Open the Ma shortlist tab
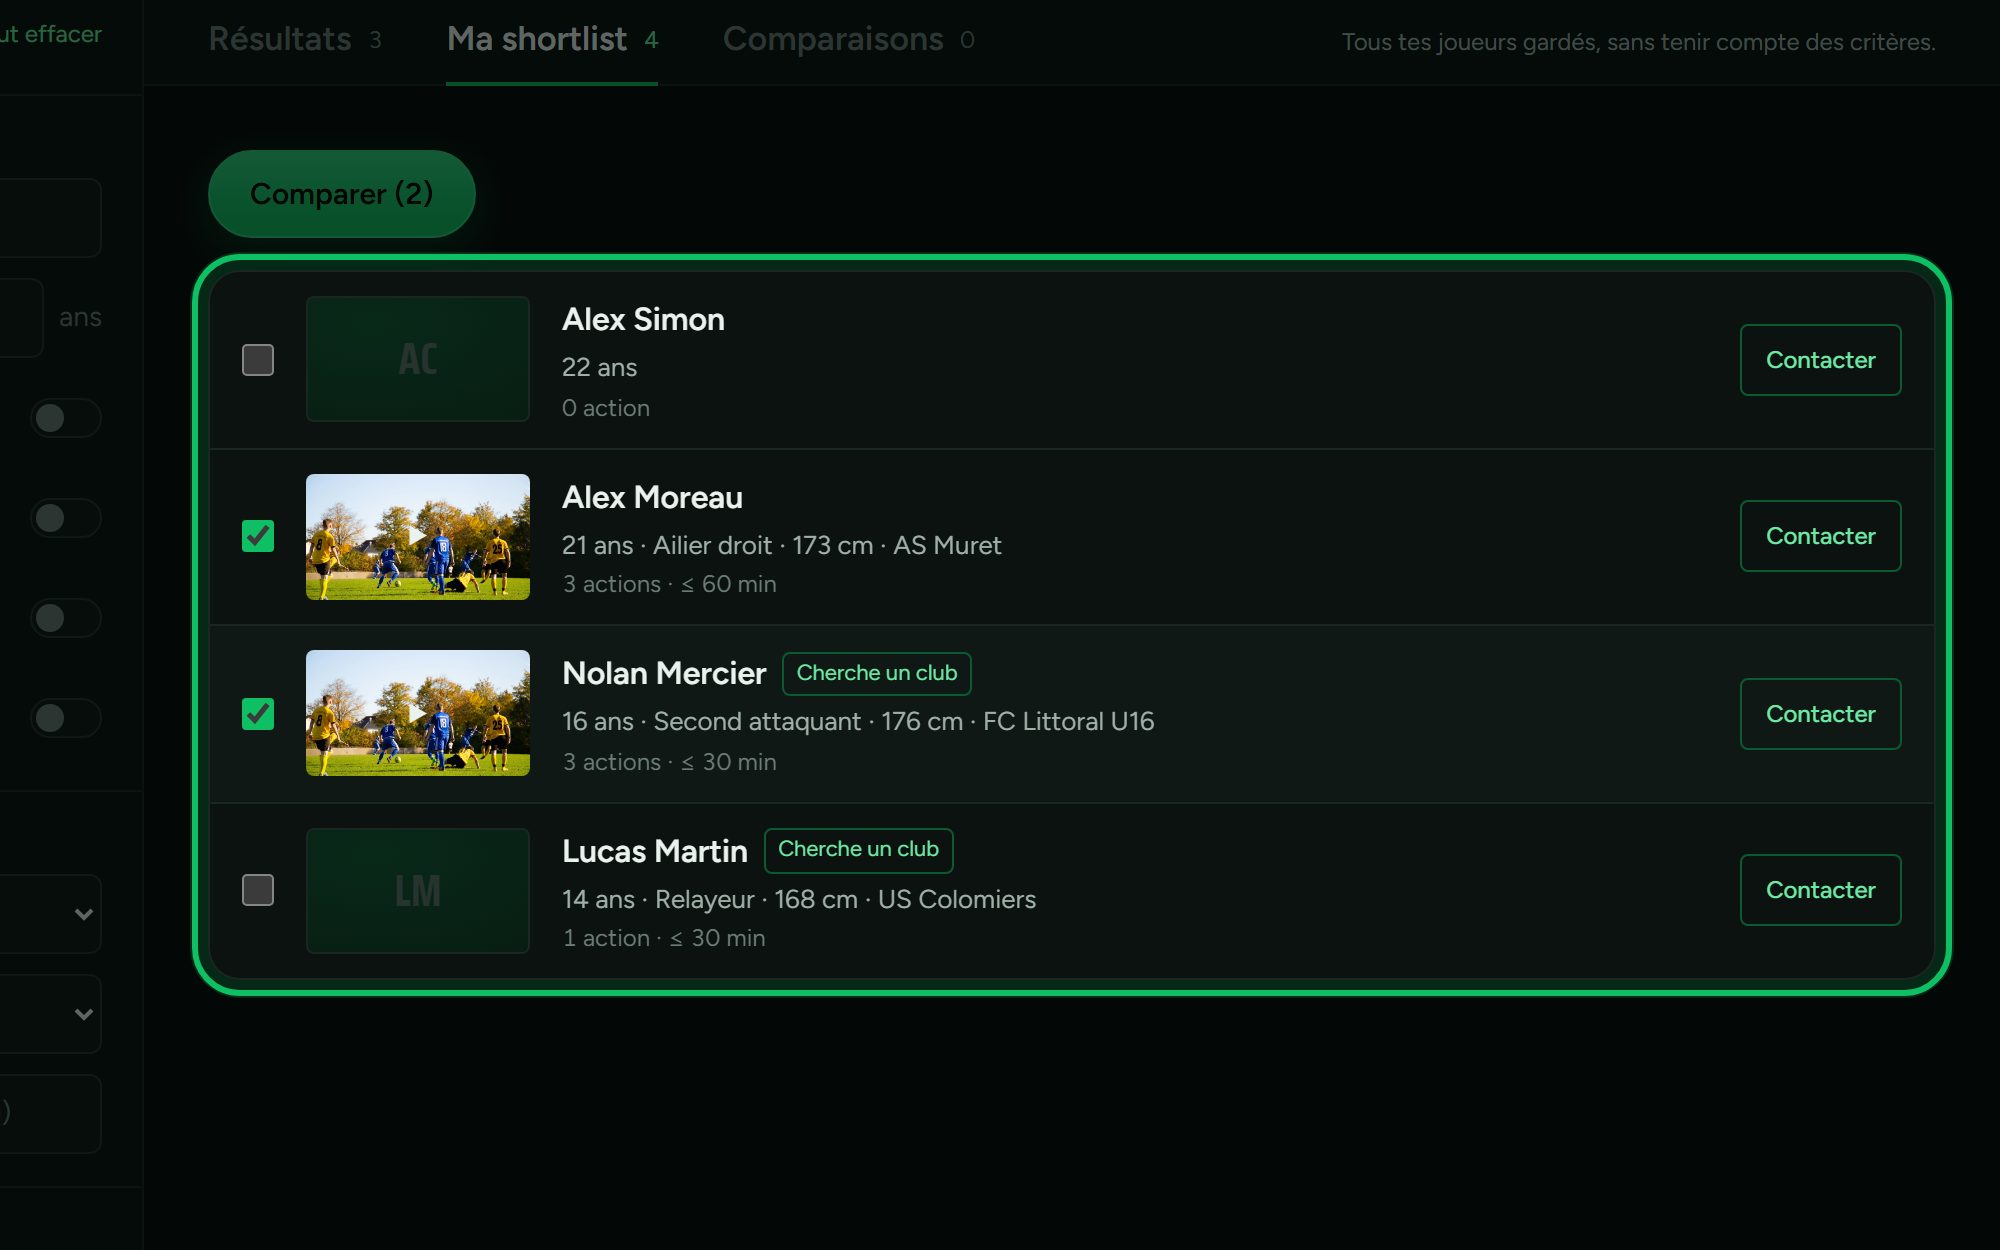Image resolution: width=2000 pixels, height=1250 pixels. pos(552,40)
